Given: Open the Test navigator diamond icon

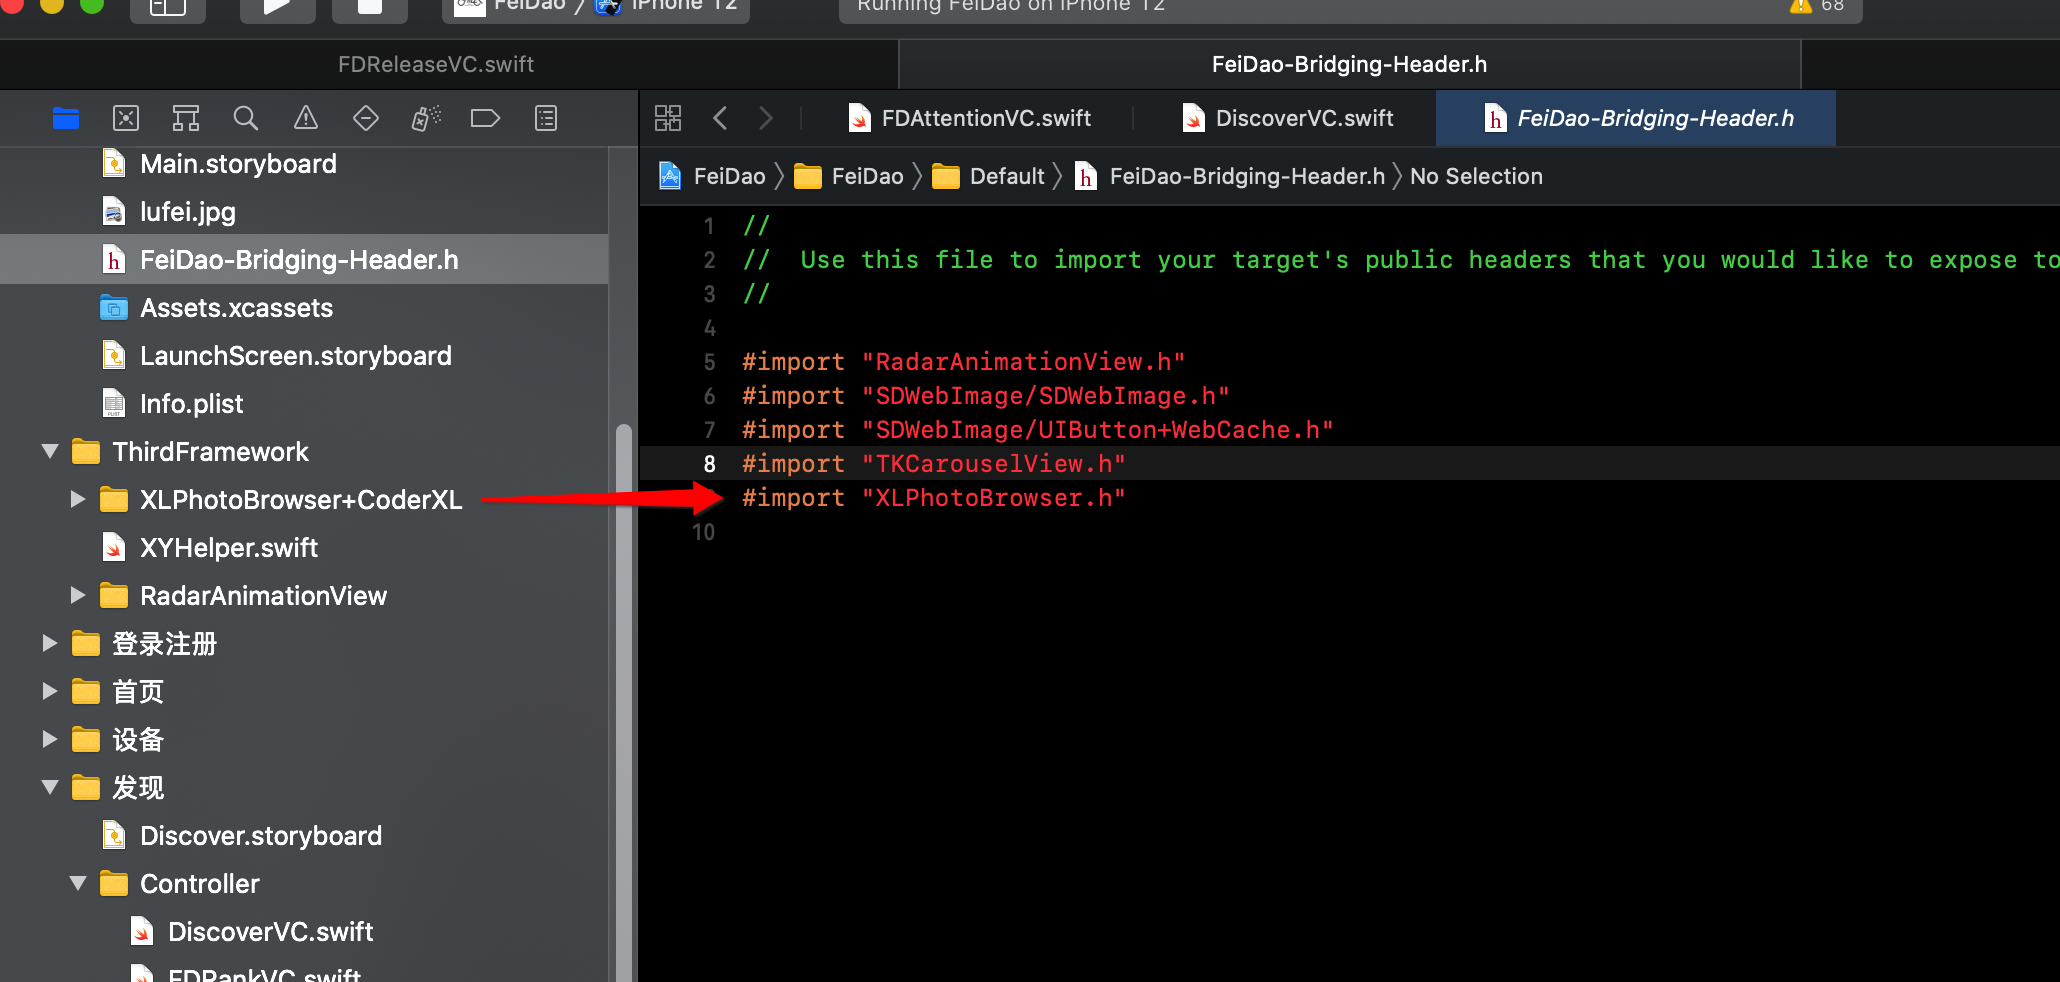Looking at the screenshot, I should 366,118.
